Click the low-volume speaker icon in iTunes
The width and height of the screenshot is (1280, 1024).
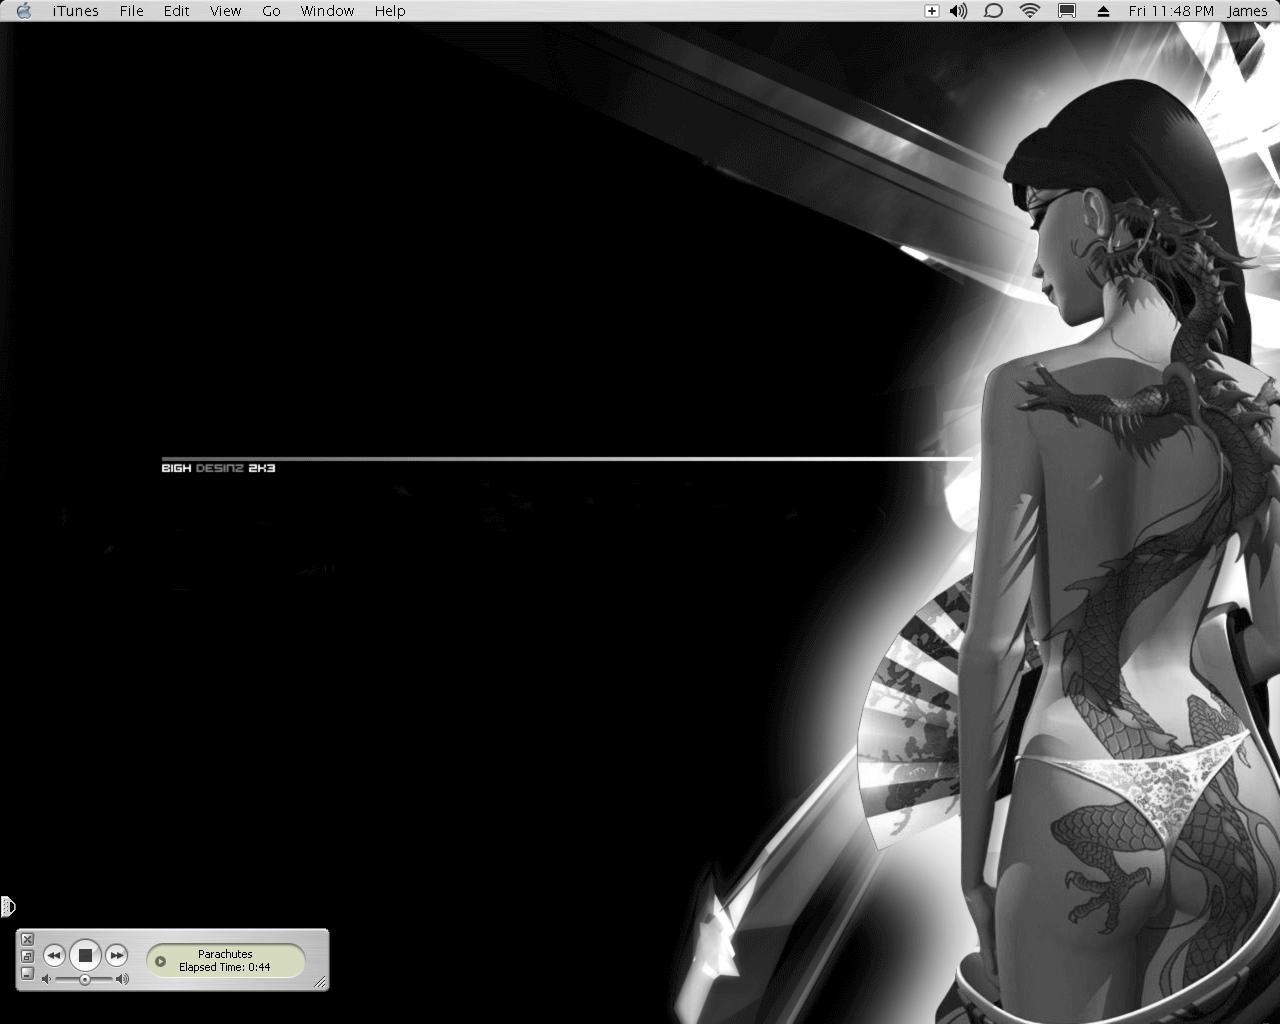47,980
